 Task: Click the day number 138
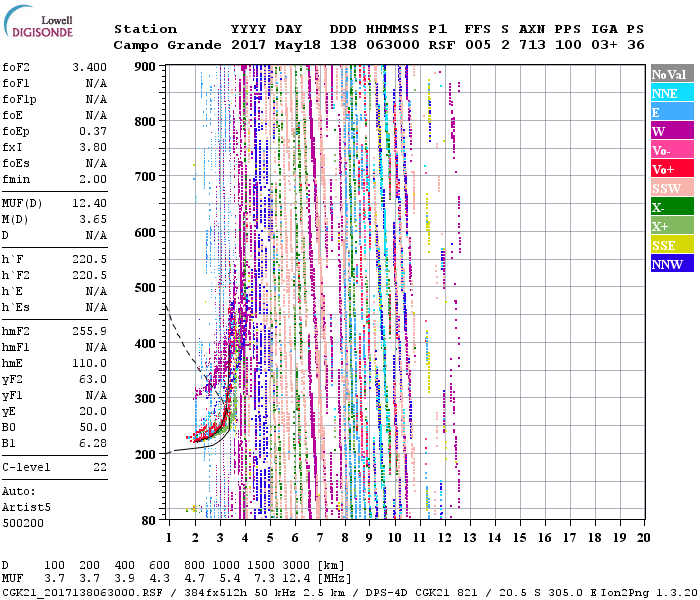(343, 45)
